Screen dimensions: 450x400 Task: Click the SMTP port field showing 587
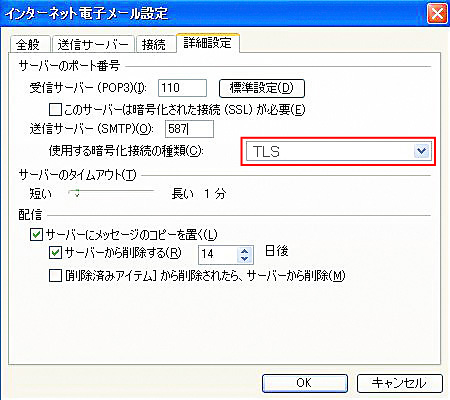pos(189,129)
